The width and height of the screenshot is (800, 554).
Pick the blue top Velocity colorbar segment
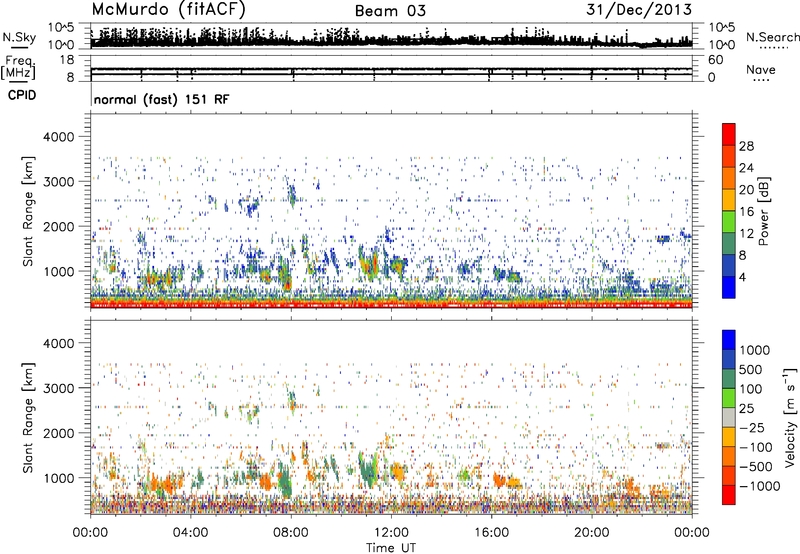[x=729, y=340]
